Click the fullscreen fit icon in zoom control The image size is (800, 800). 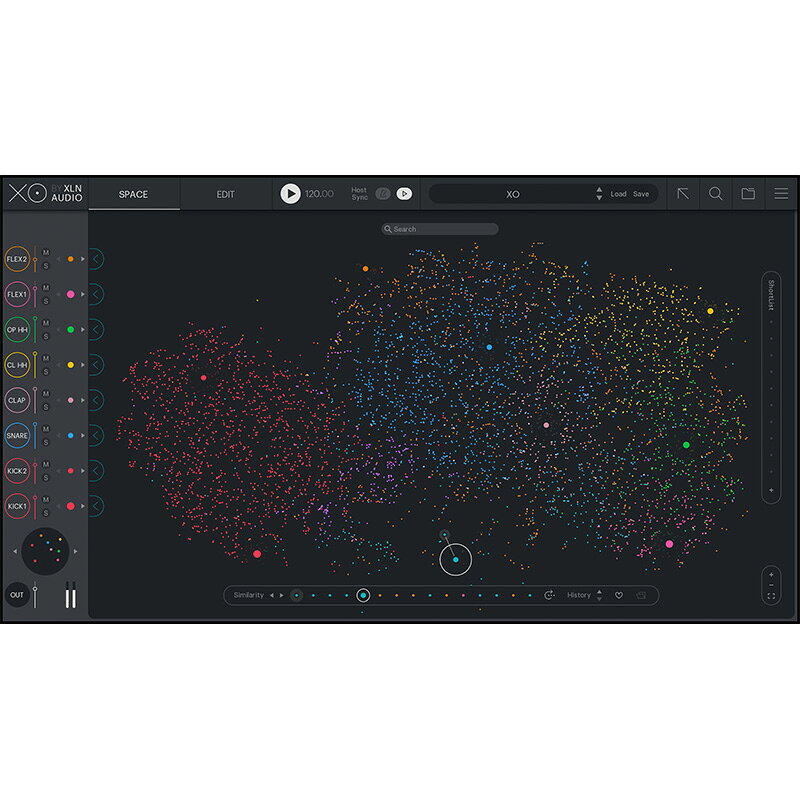tap(771, 597)
